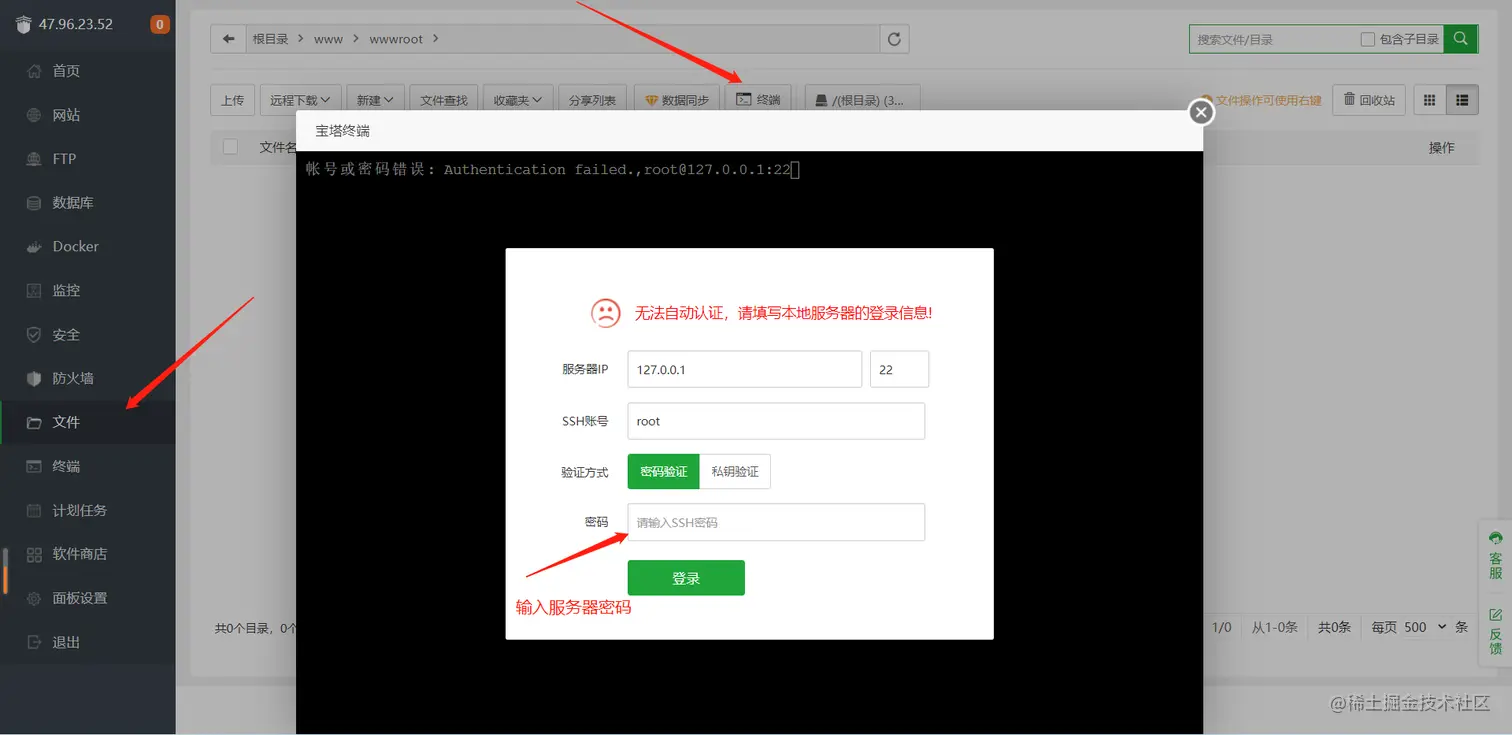Viewport: 1512px width, 735px height.
Task: Open the 计划任务 sidebar item
Action: (x=87, y=511)
